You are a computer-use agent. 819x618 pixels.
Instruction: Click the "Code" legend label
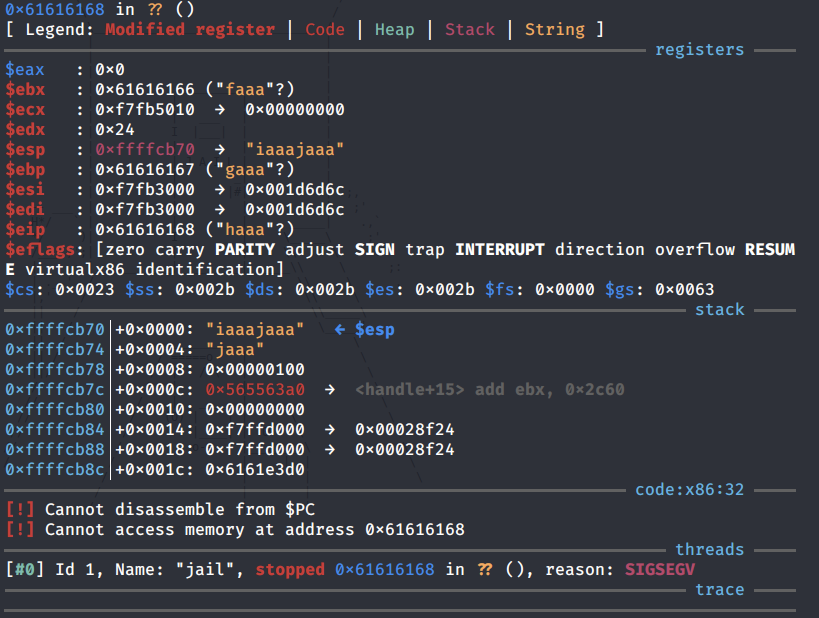(x=325, y=29)
